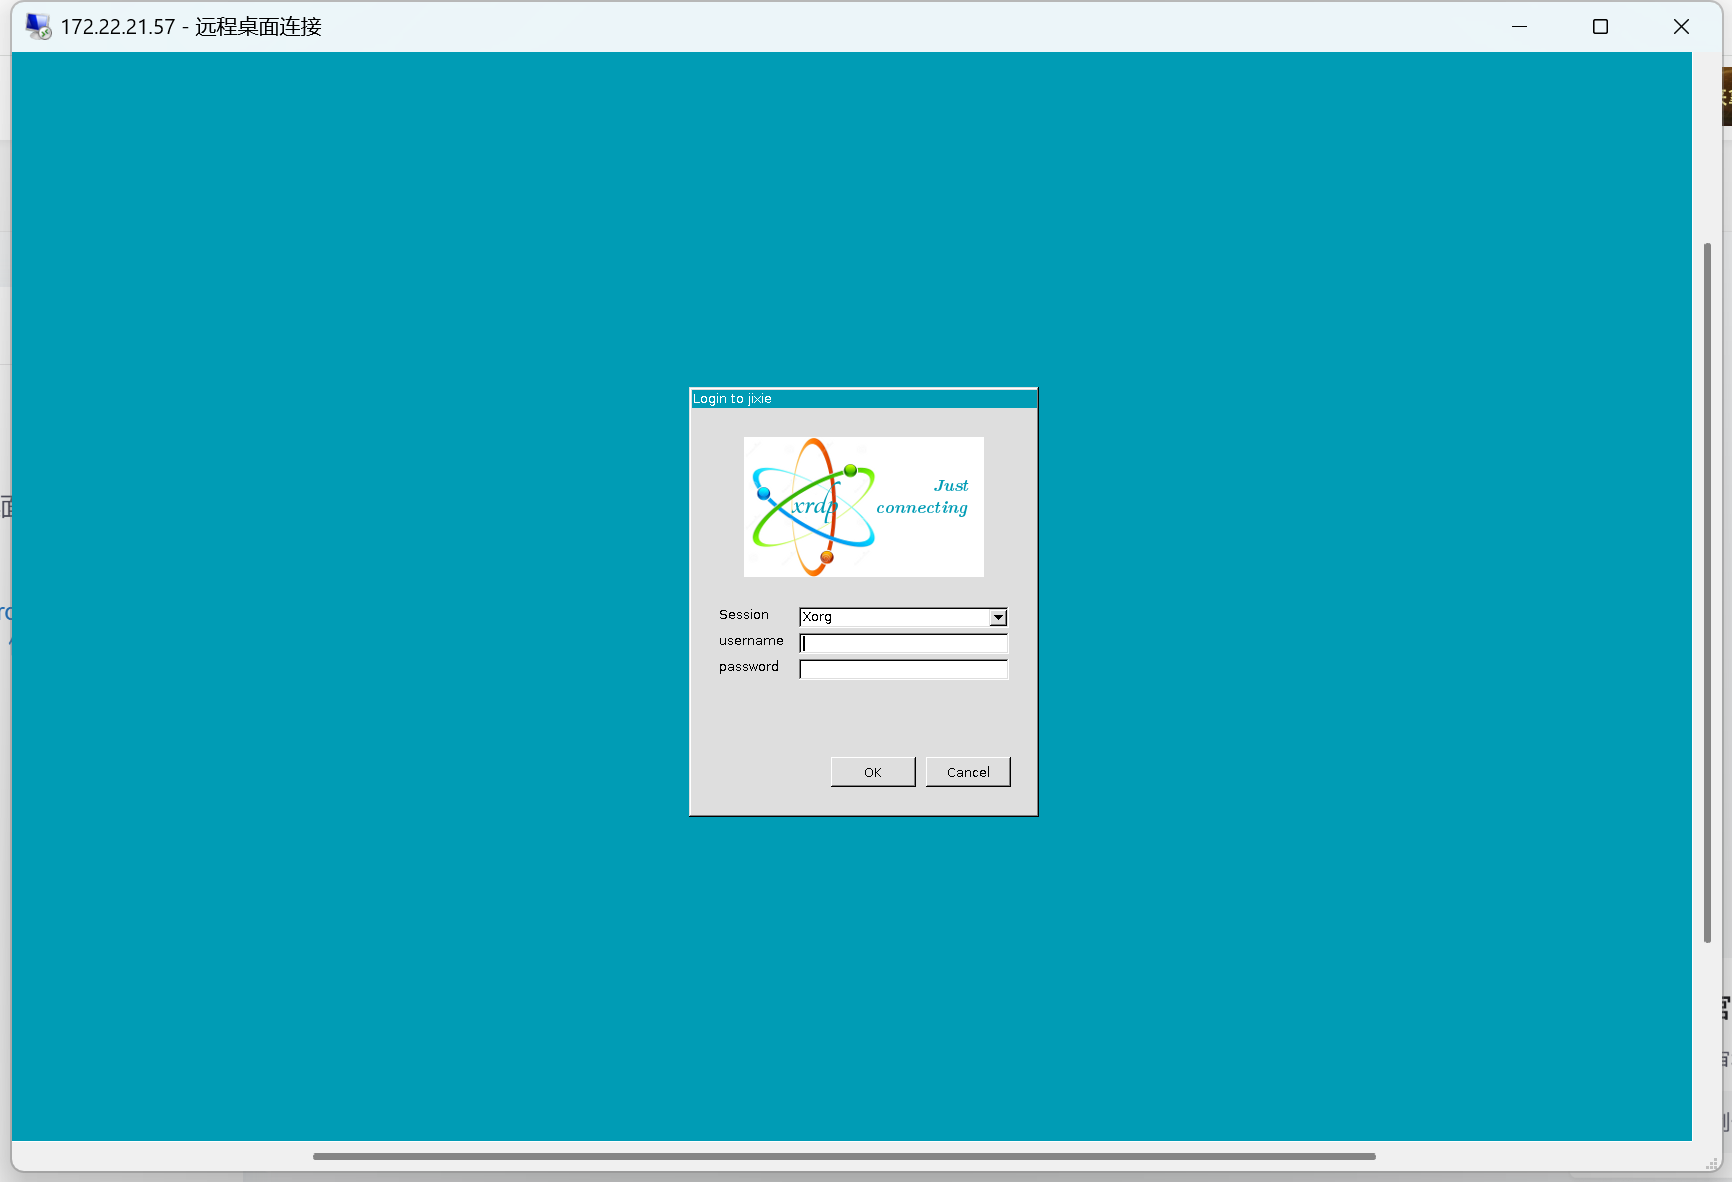Click the Remote Desktop Connection title icon

(x=38, y=27)
